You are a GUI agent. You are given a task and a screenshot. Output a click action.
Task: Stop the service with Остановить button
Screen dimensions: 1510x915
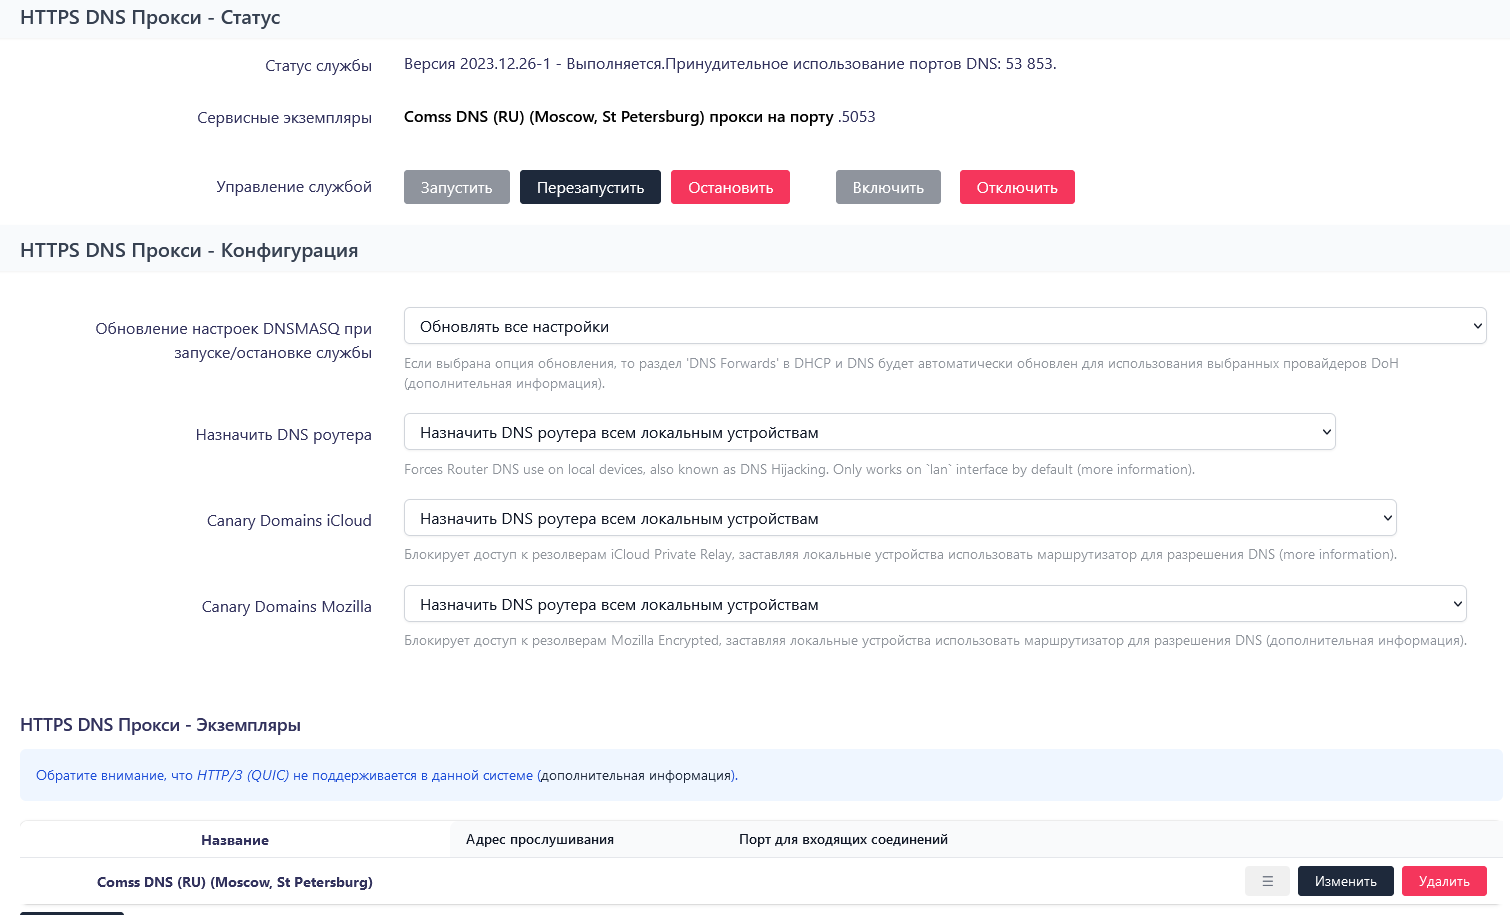[730, 187]
